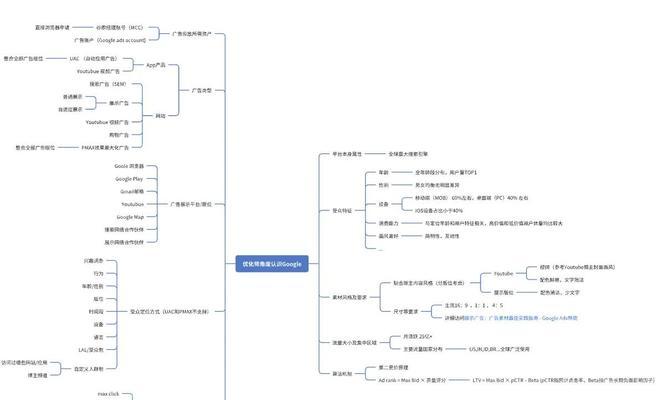This screenshot has width=672, height=400.
Task: Select the 'App' ads branch node
Action: click(x=156, y=65)
